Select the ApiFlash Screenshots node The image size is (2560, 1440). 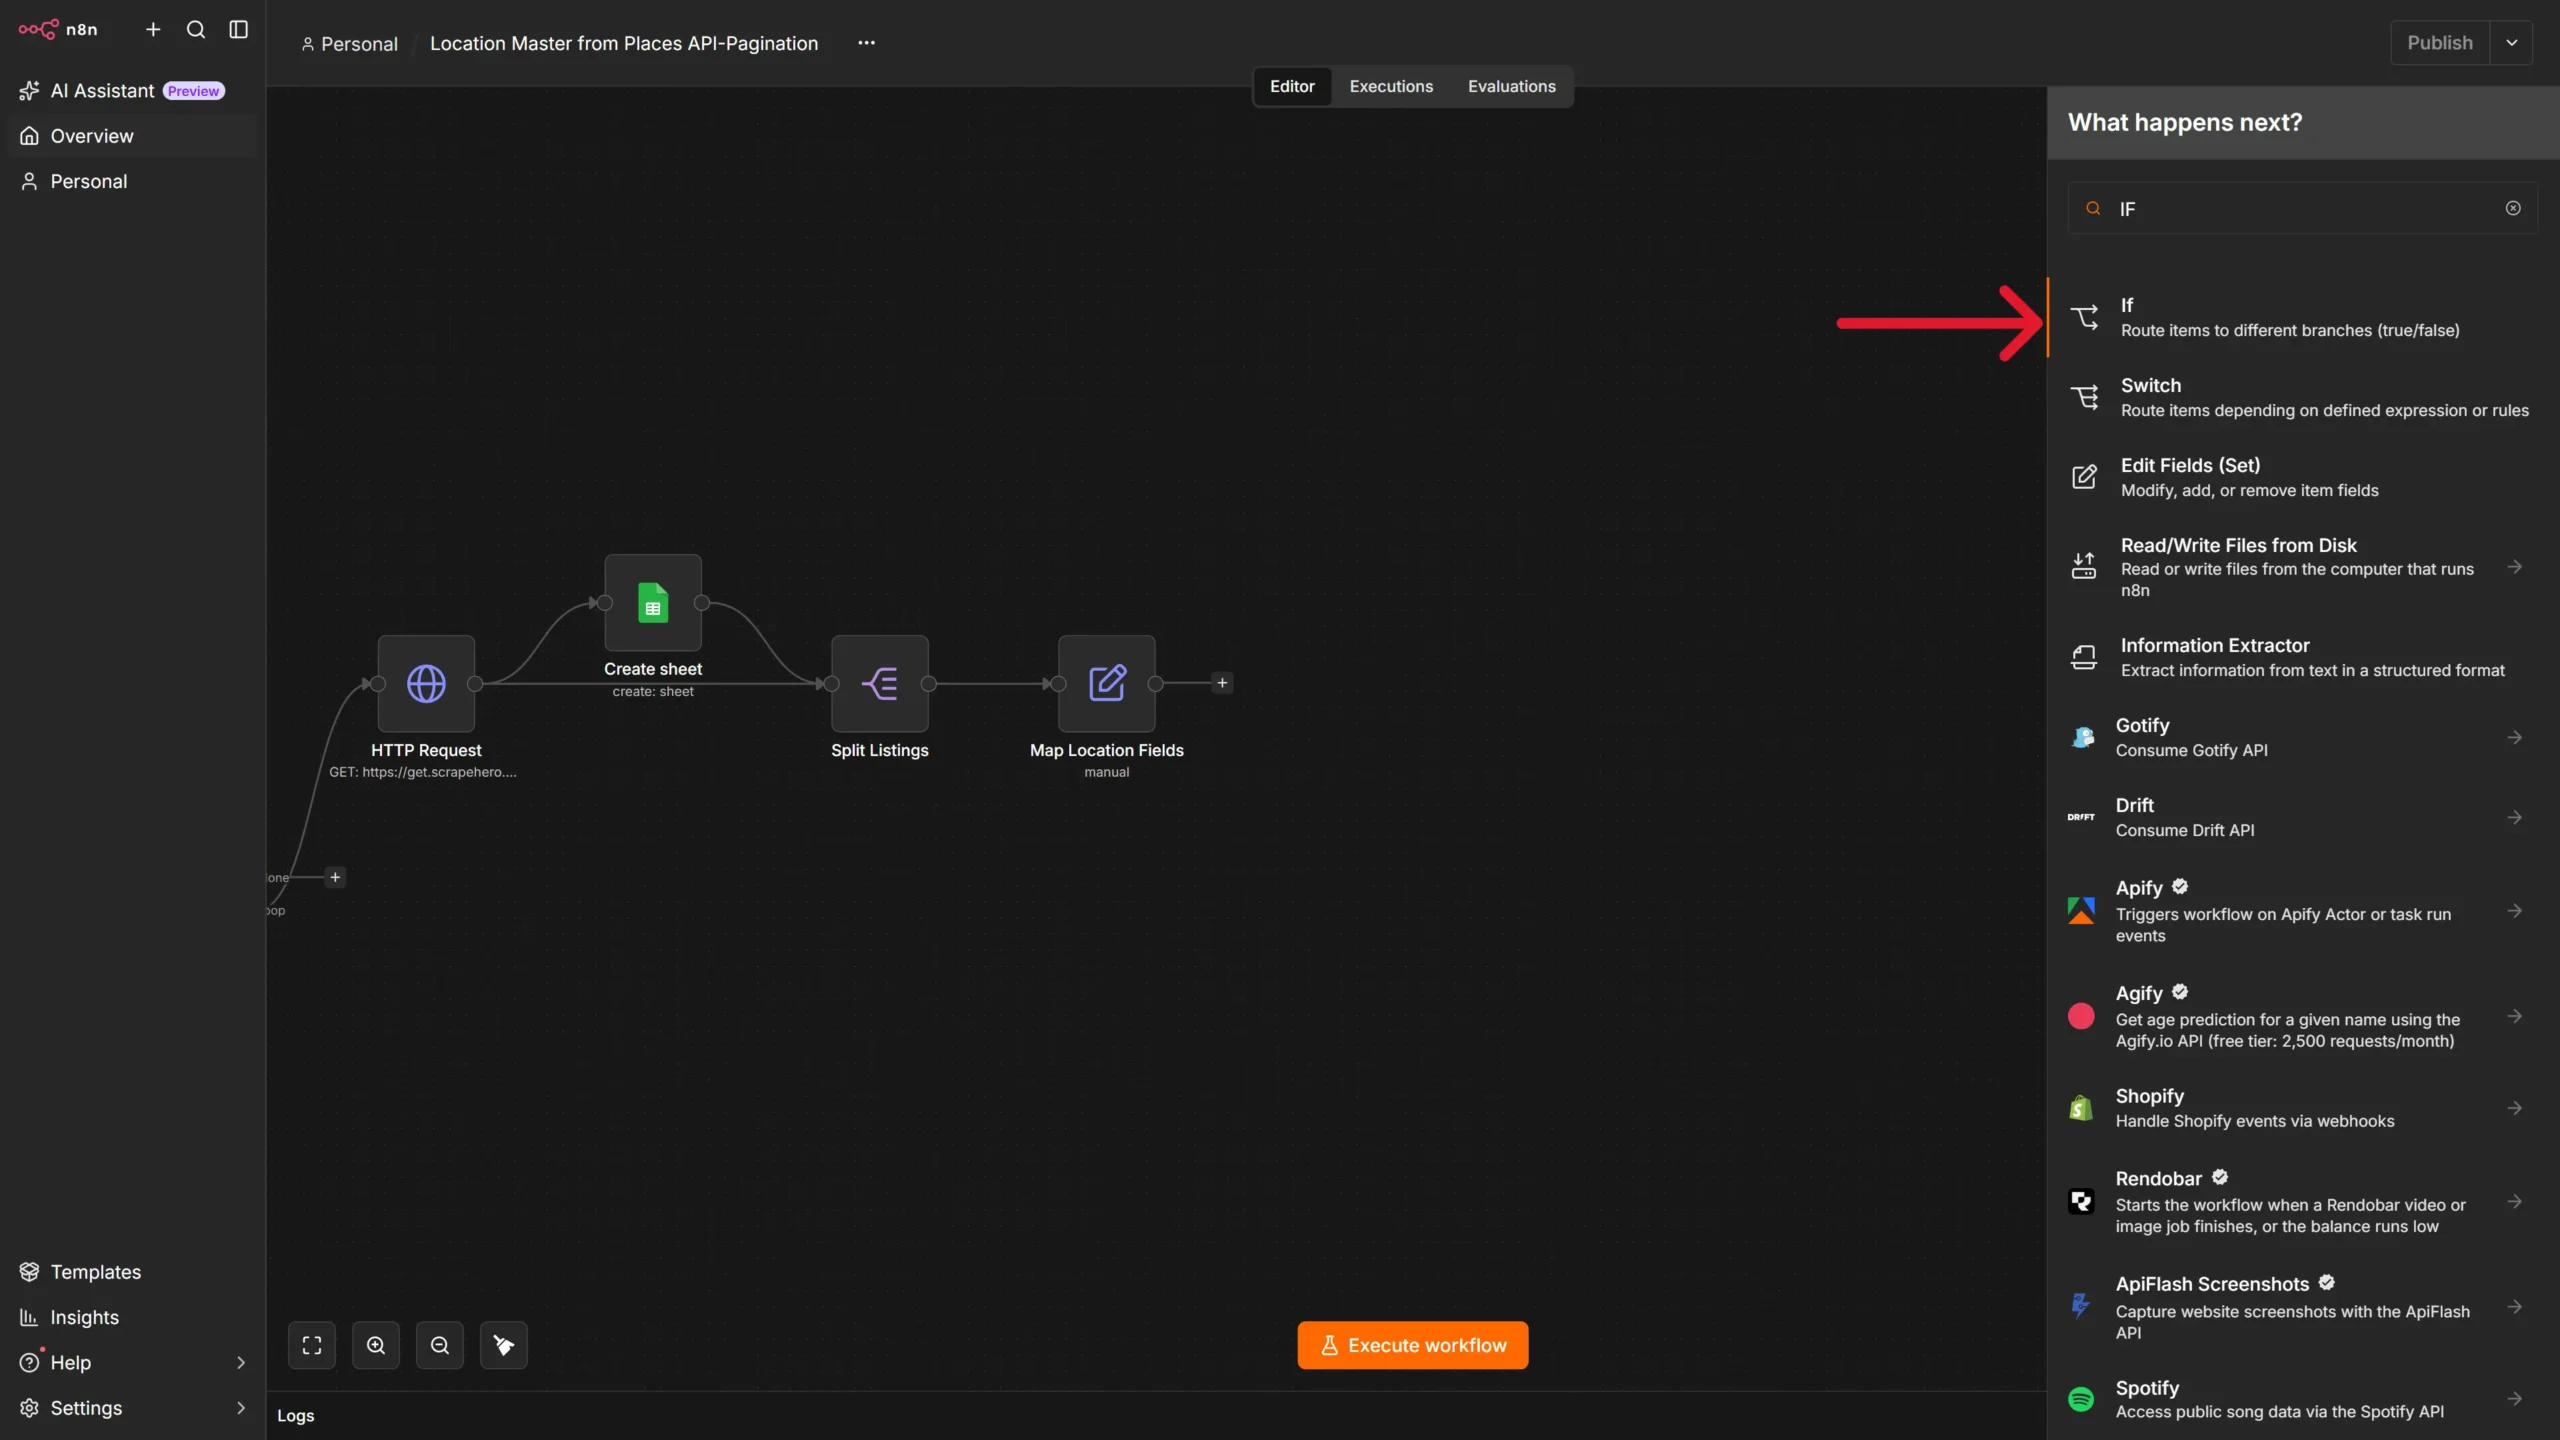point(2302,1307)
